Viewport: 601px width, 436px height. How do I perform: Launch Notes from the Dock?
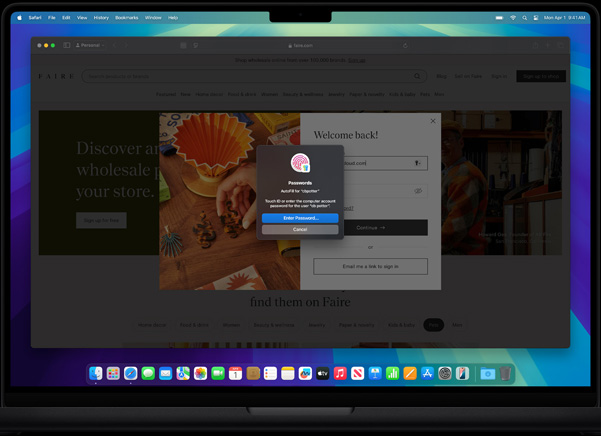(287, 373)
